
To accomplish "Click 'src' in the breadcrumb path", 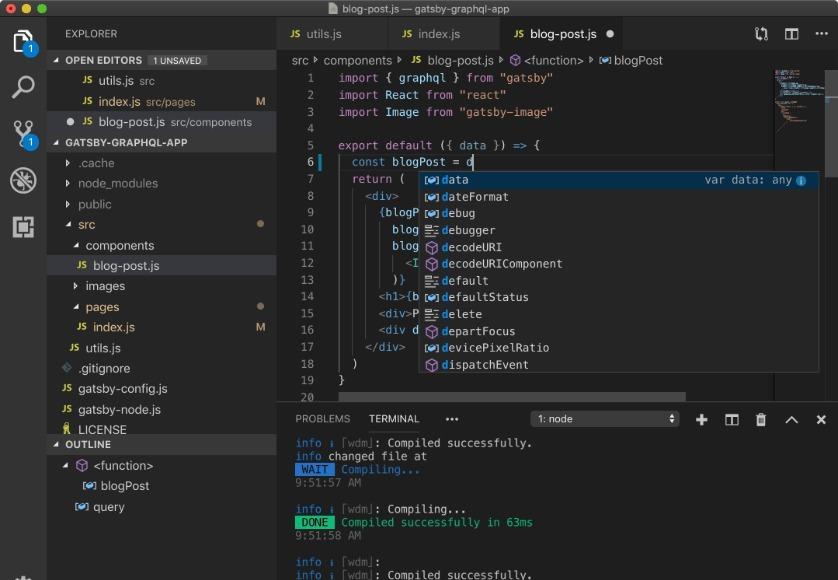I will coord(300,60).
